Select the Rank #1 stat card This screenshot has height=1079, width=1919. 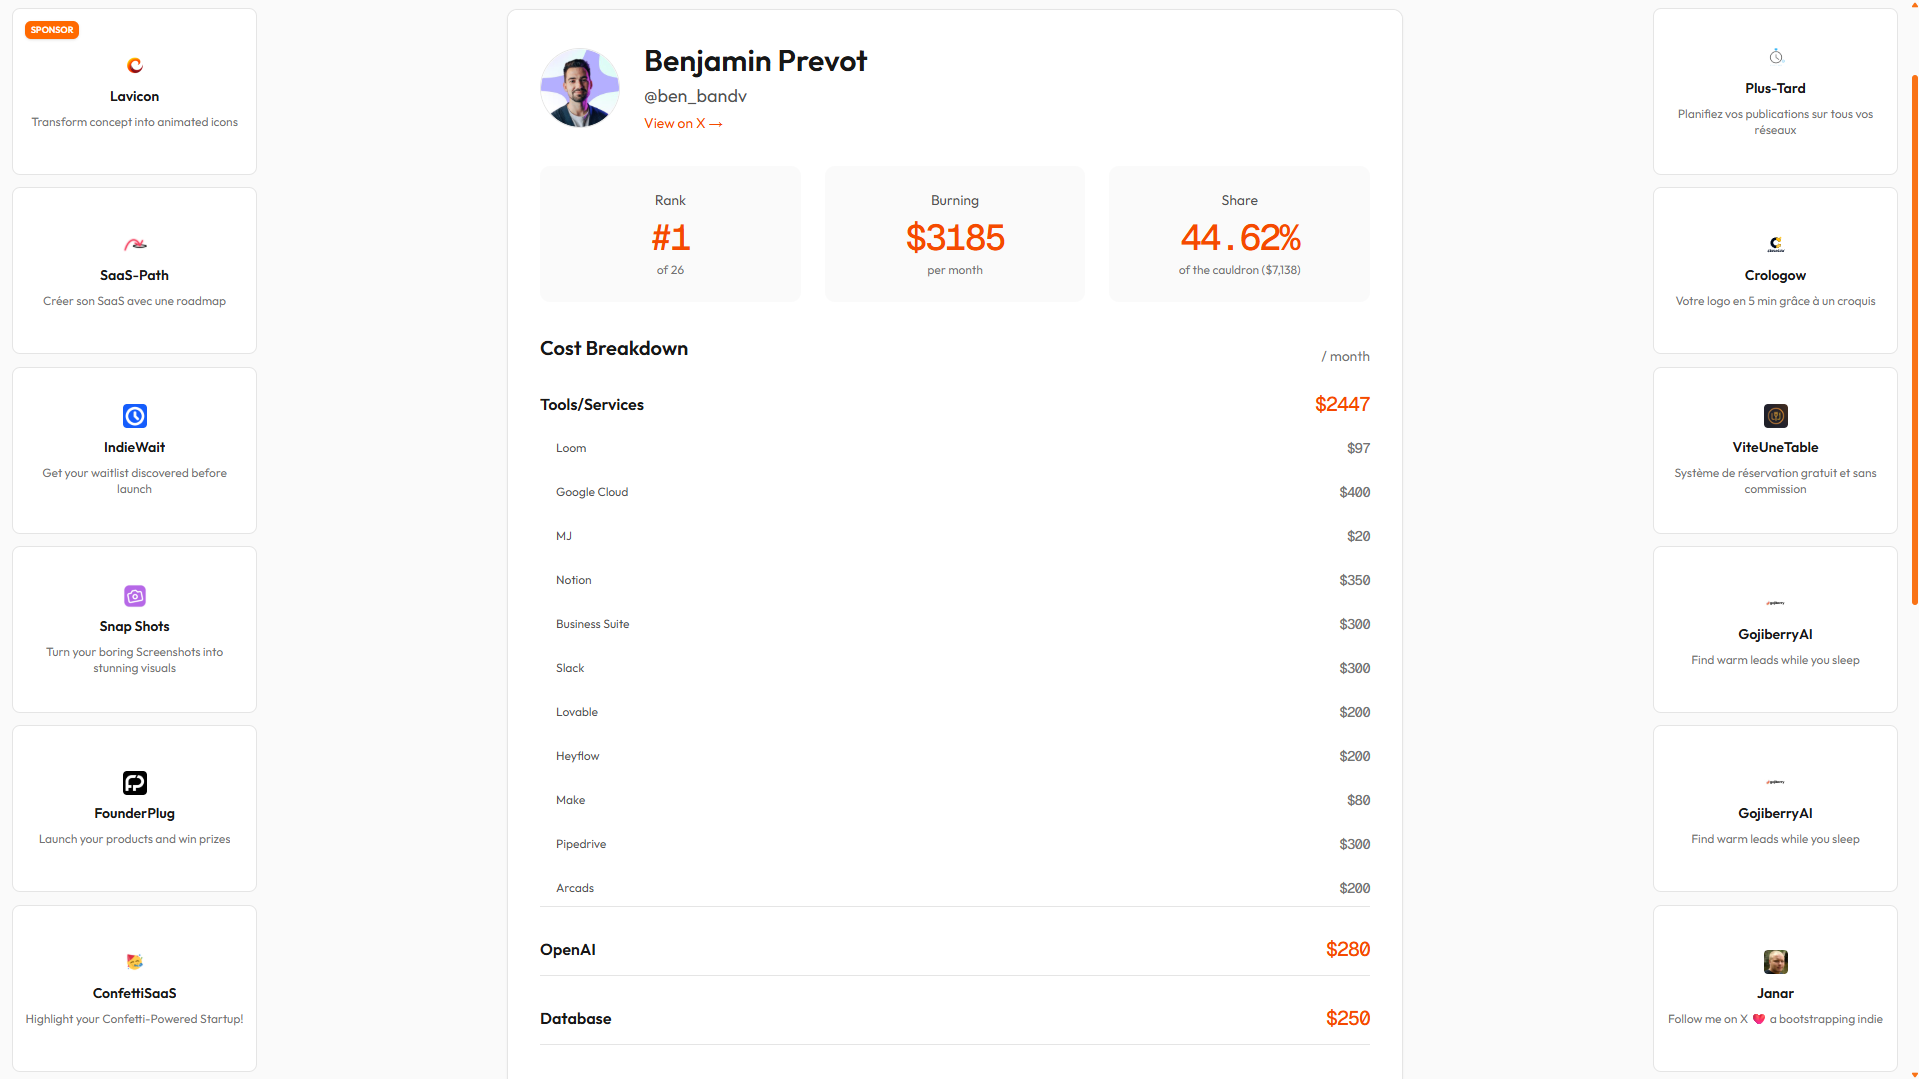(670, 233)
